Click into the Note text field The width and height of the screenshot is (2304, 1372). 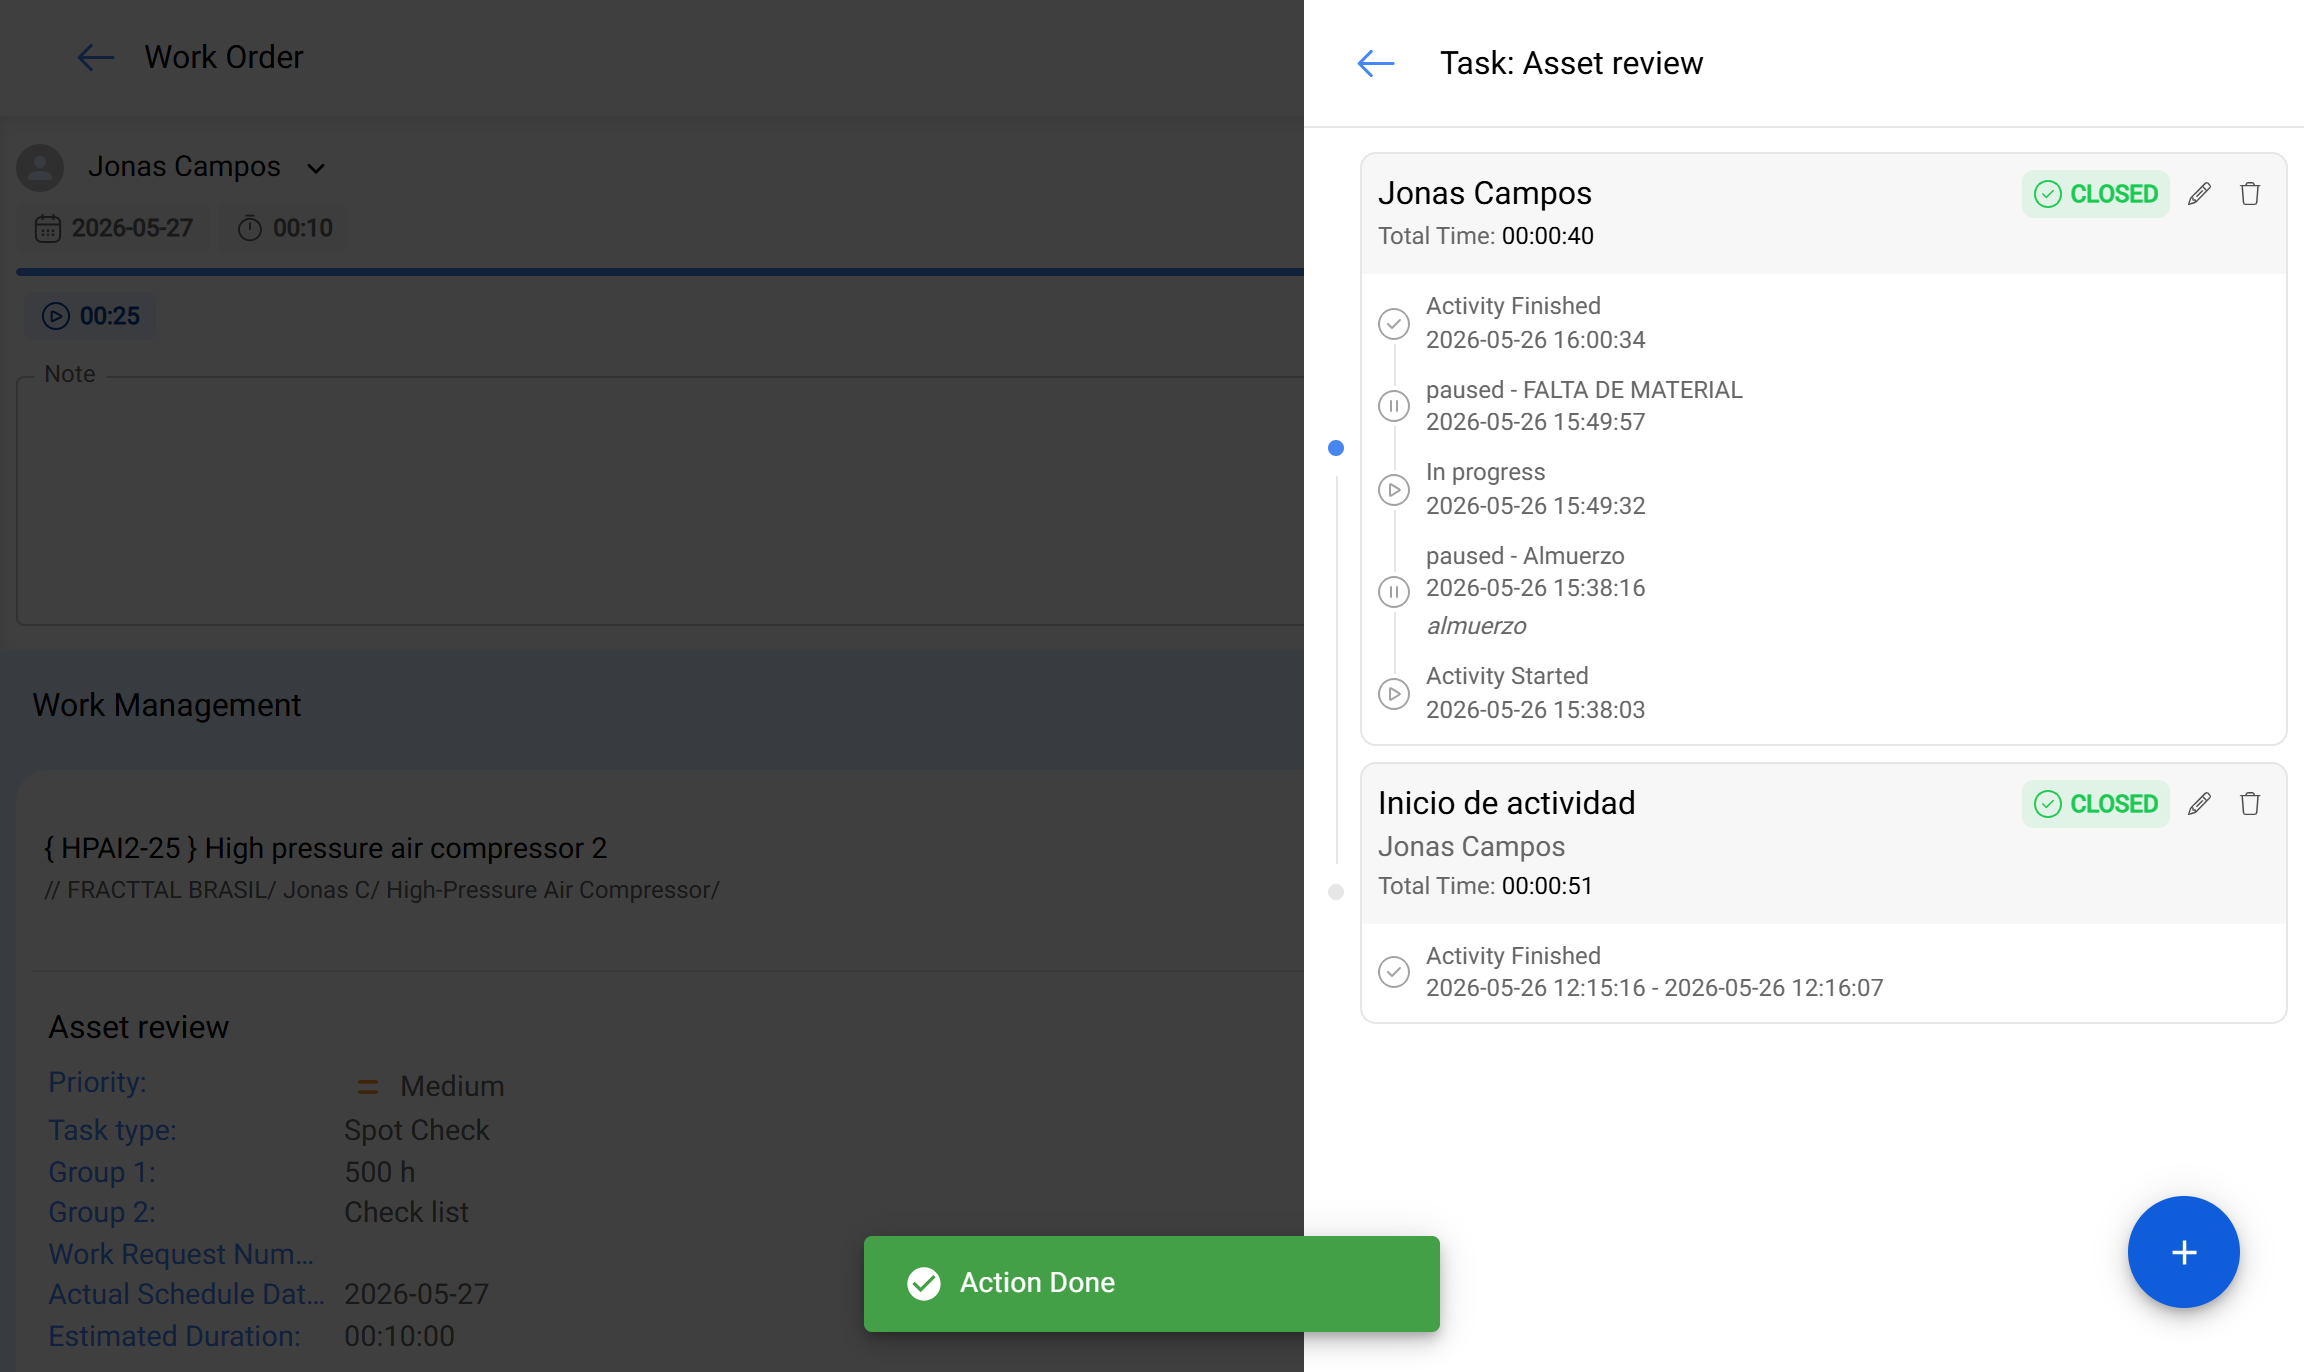coord(660,500)
